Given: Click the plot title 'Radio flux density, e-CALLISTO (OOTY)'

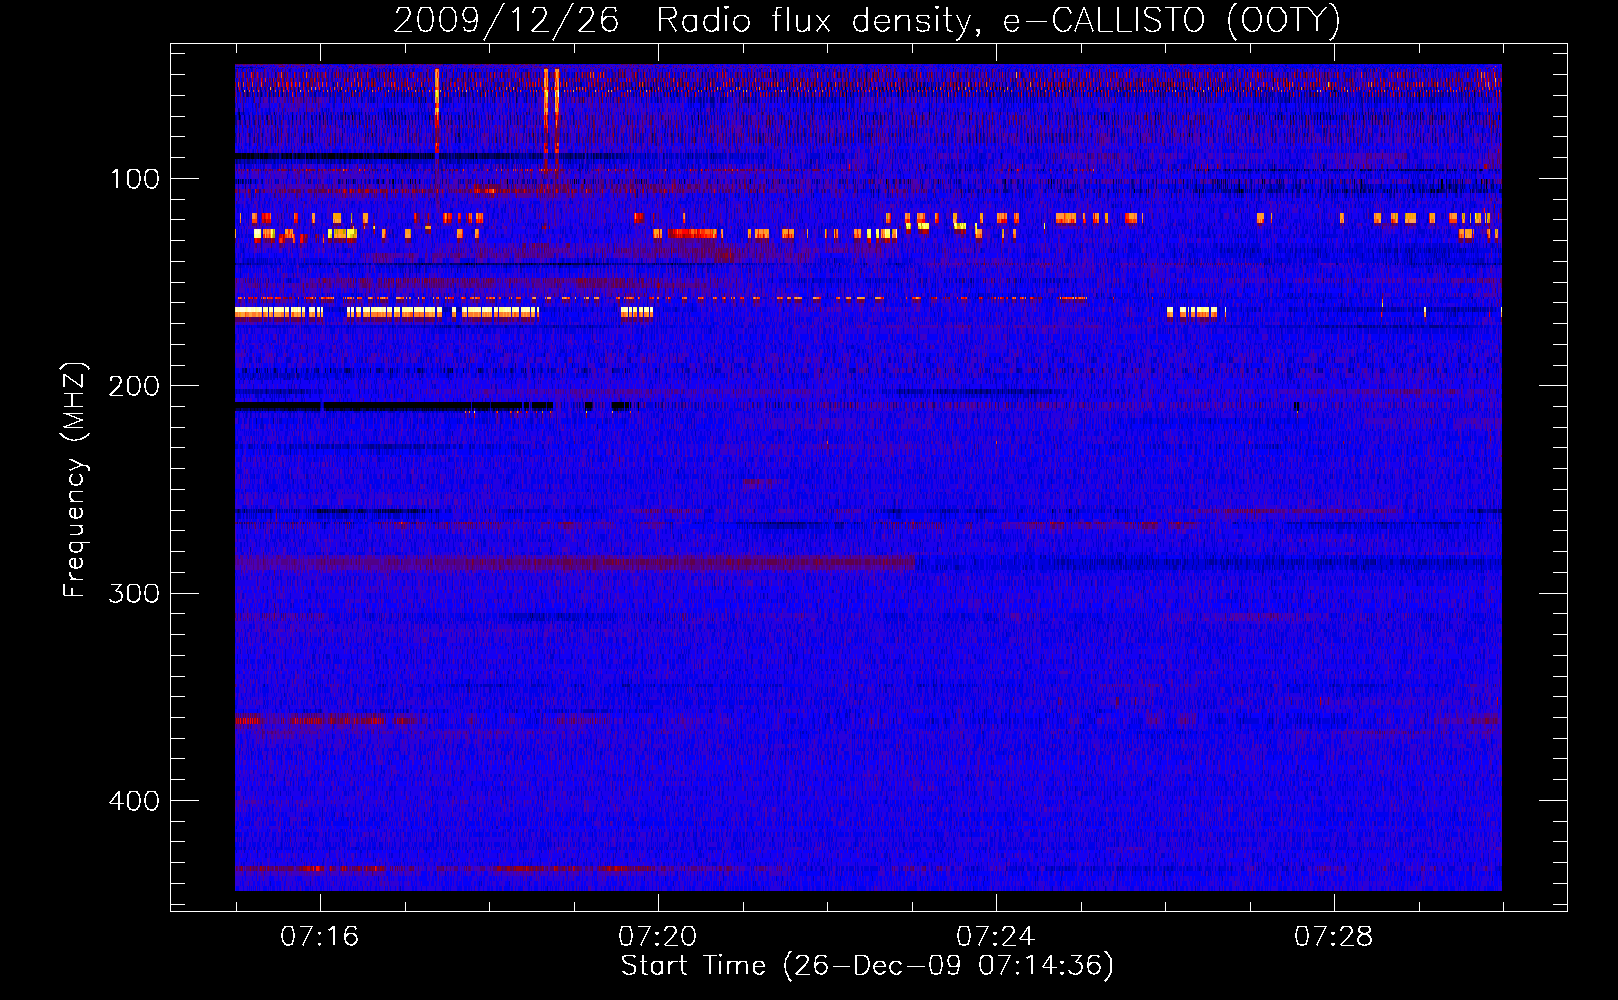Looking at the screenshot, I should (x=998, y=22).
